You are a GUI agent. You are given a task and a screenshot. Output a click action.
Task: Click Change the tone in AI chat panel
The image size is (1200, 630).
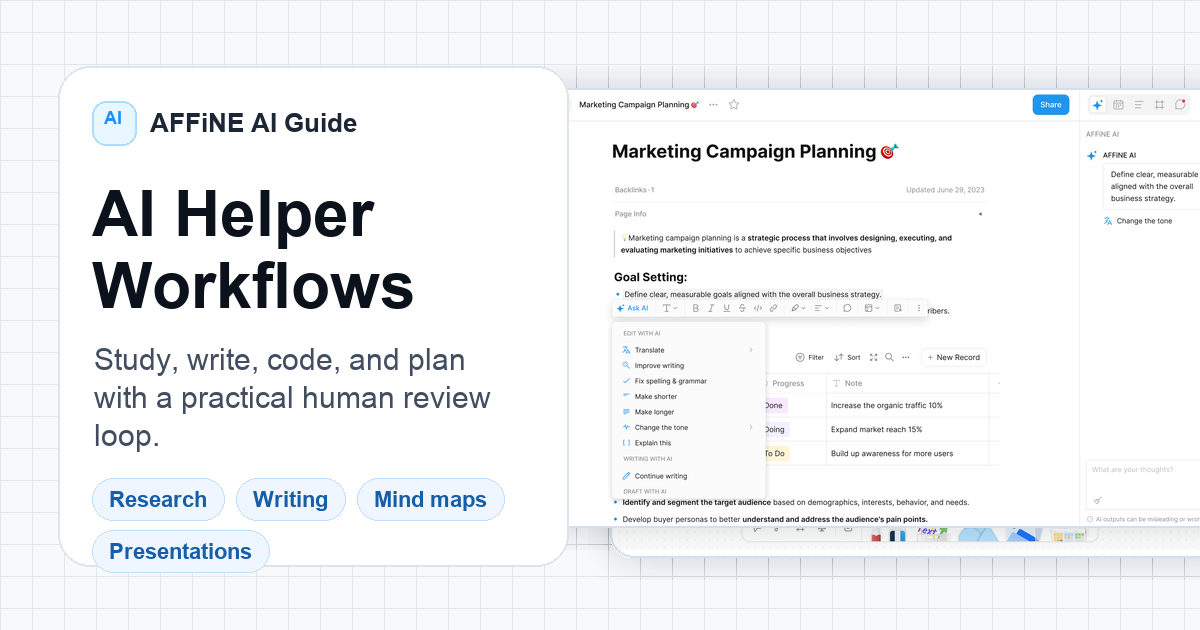click(x=1138, y=221)
